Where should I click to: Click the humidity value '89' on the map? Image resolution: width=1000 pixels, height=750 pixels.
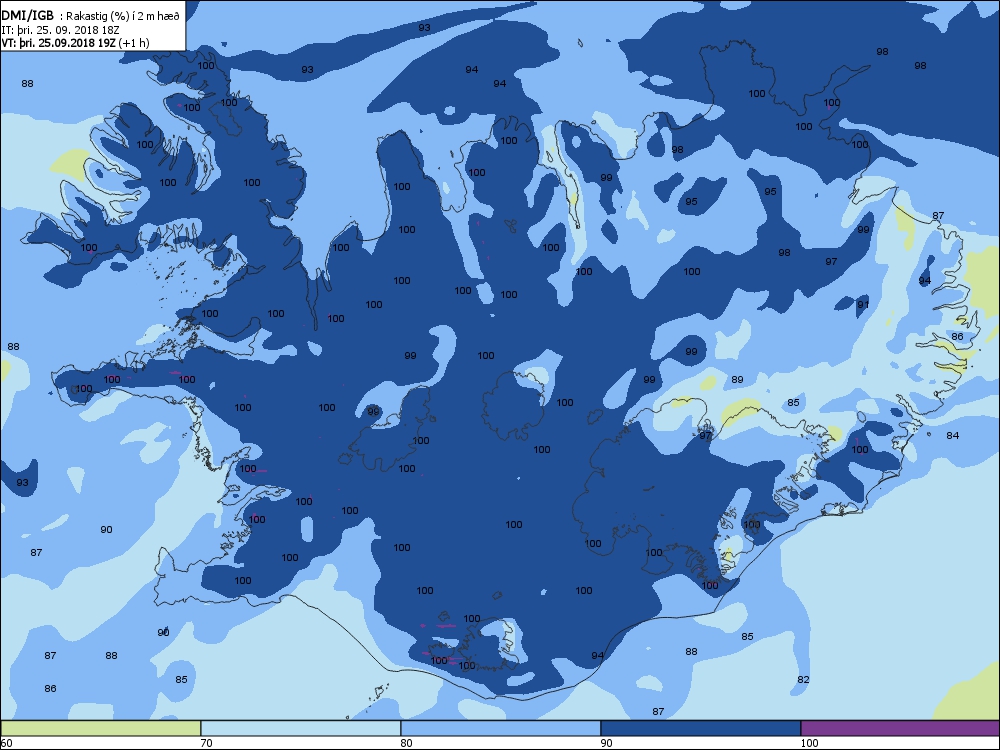tap(737, 379)
